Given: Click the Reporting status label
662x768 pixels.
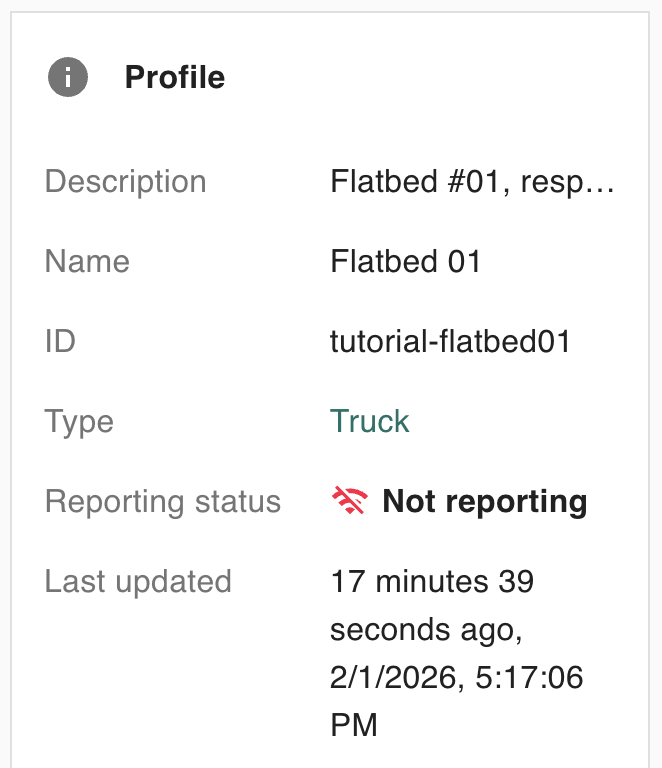Looking at the screenshot, I should click(162, 501).
